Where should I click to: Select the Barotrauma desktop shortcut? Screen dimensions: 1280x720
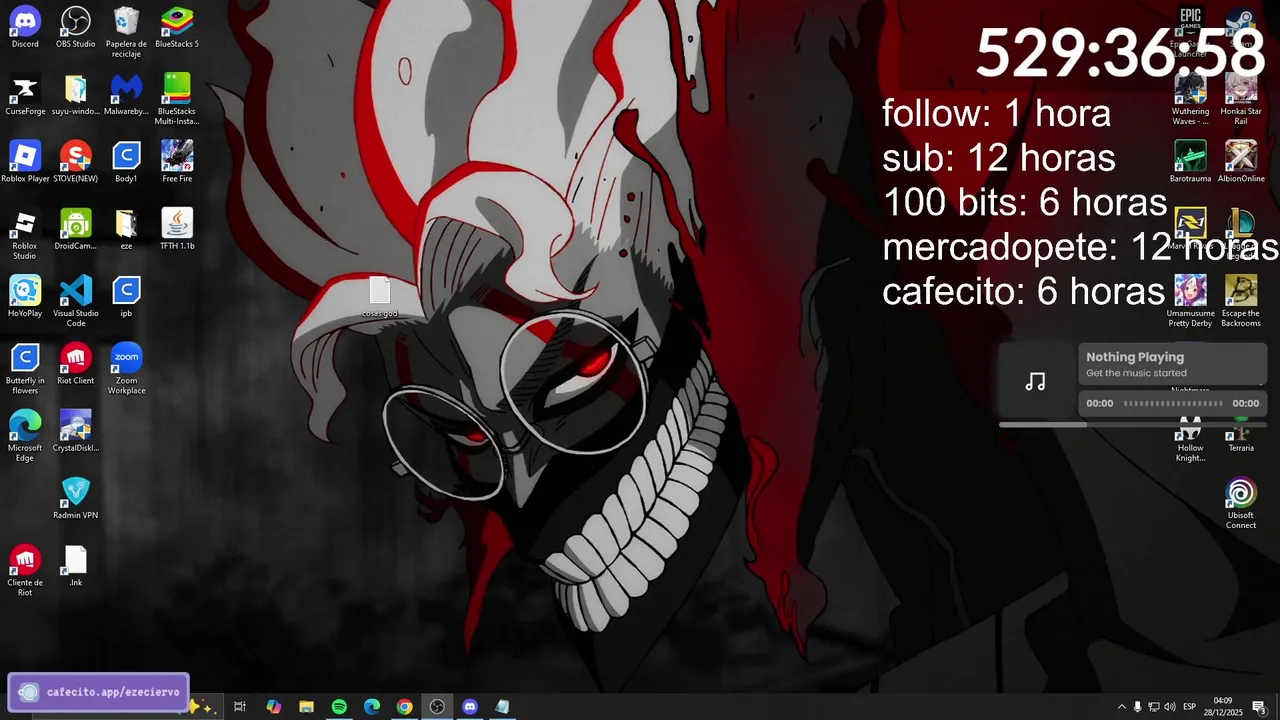[x=1190, y=162]
